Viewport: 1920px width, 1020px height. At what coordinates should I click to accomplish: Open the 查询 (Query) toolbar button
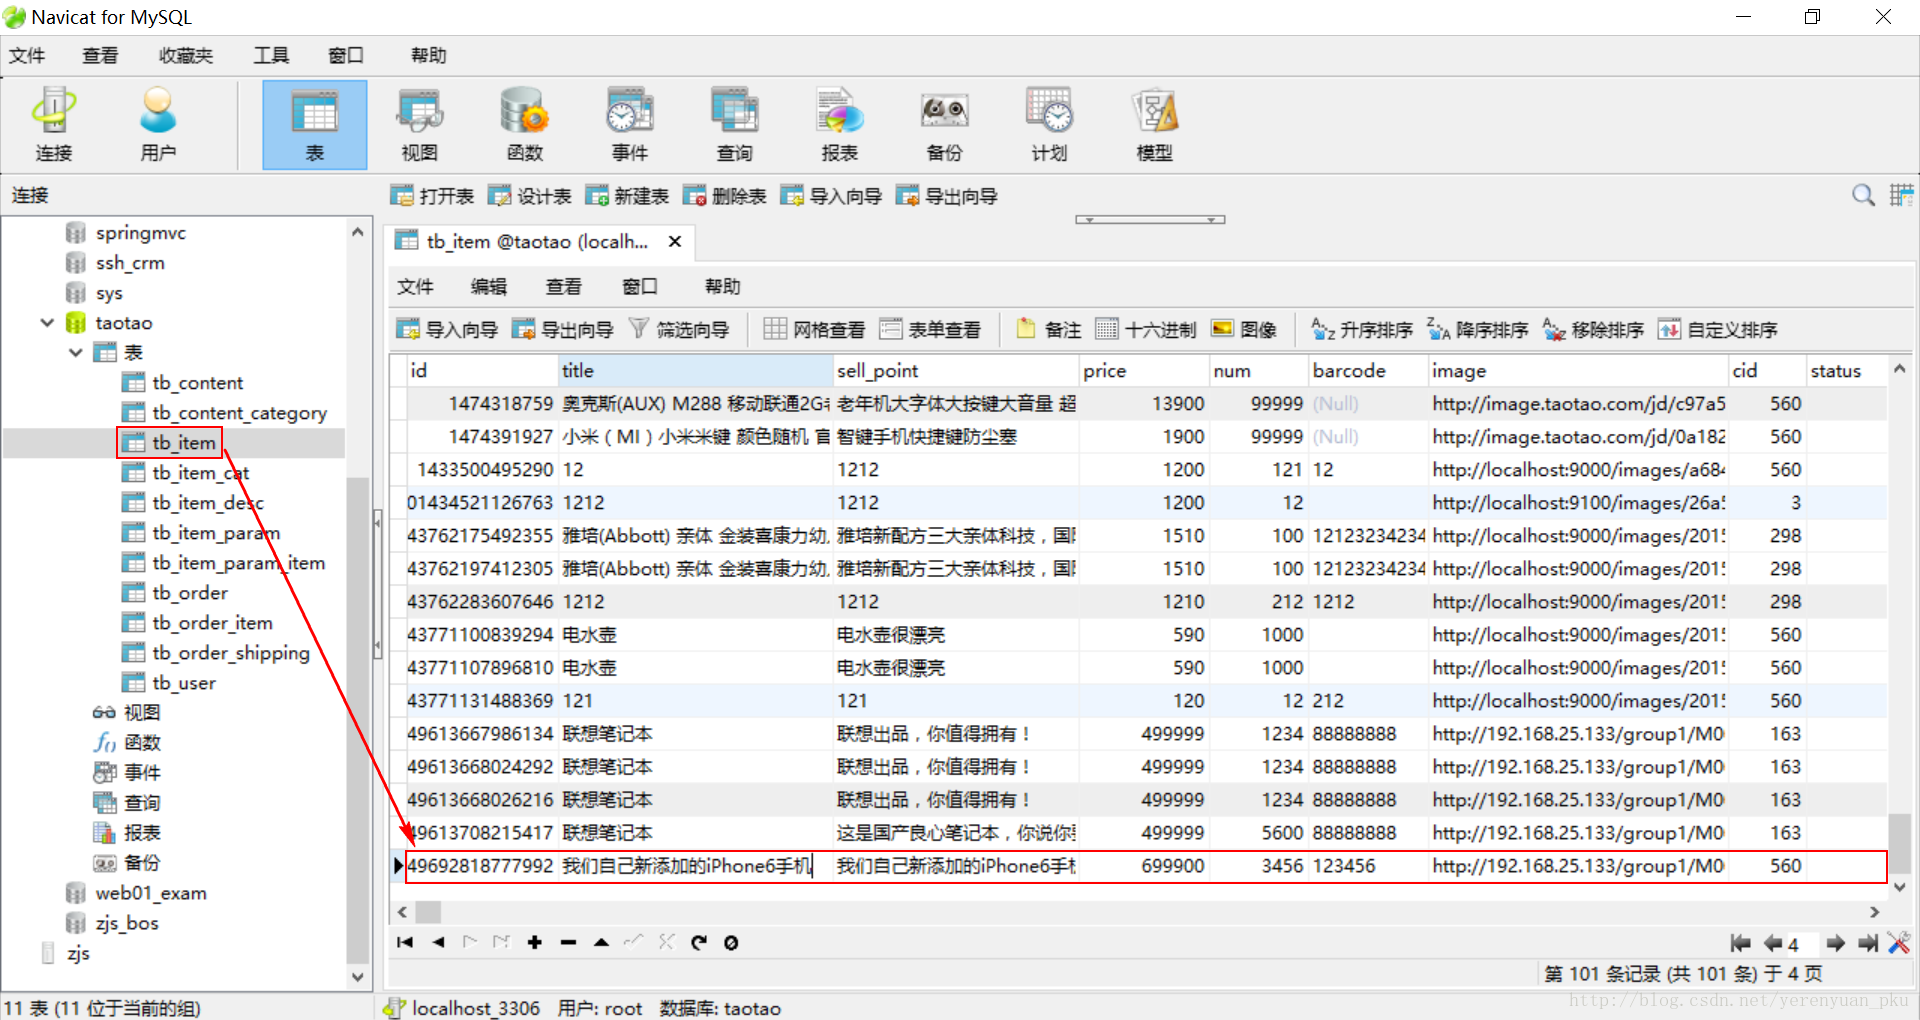(734, 125)
